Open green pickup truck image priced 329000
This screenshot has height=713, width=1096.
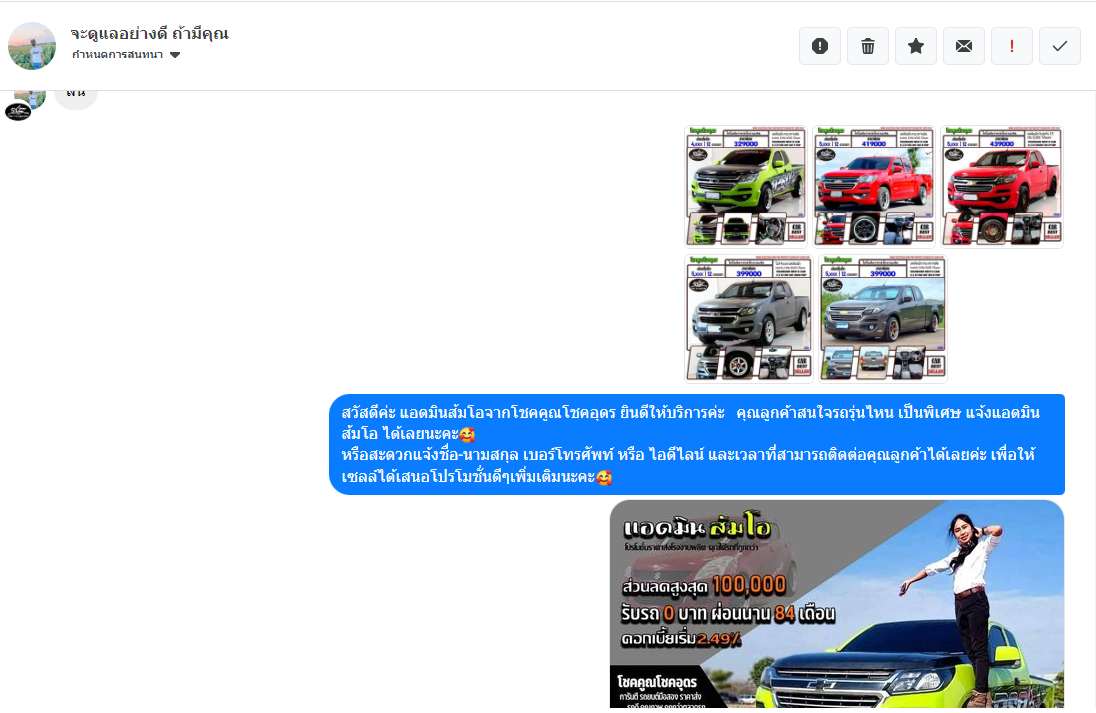[746, 187]
